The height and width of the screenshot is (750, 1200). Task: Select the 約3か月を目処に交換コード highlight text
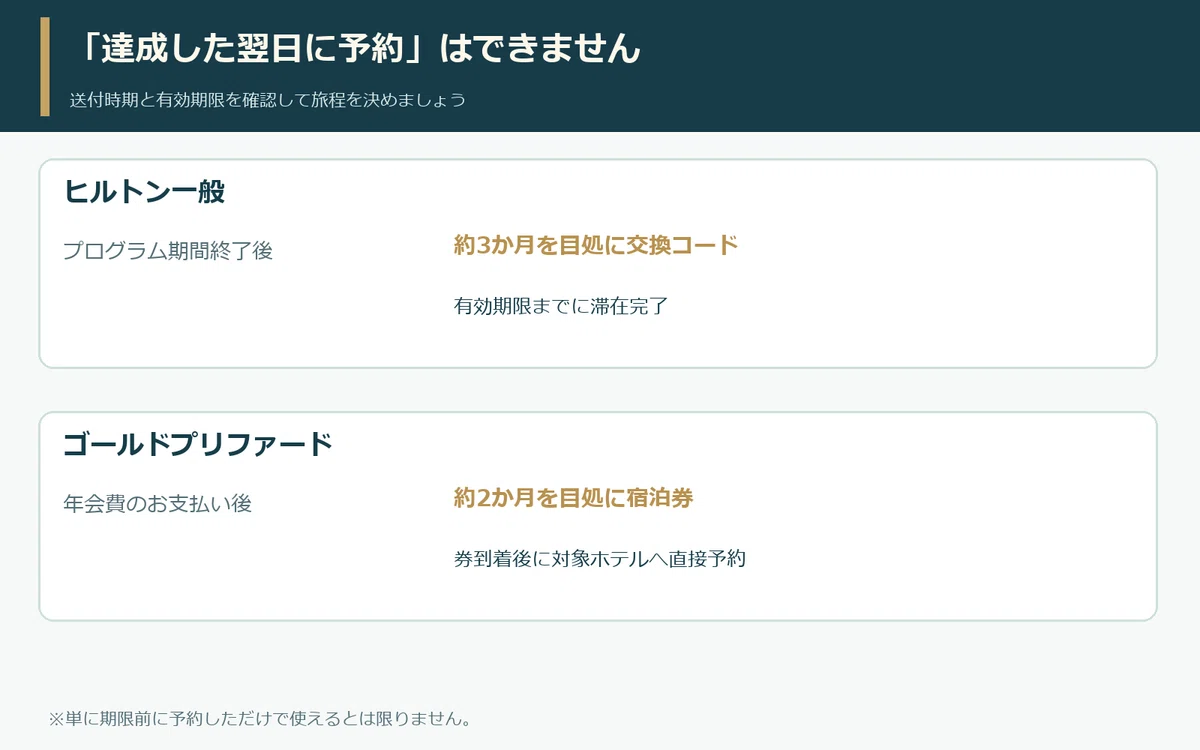596,245
